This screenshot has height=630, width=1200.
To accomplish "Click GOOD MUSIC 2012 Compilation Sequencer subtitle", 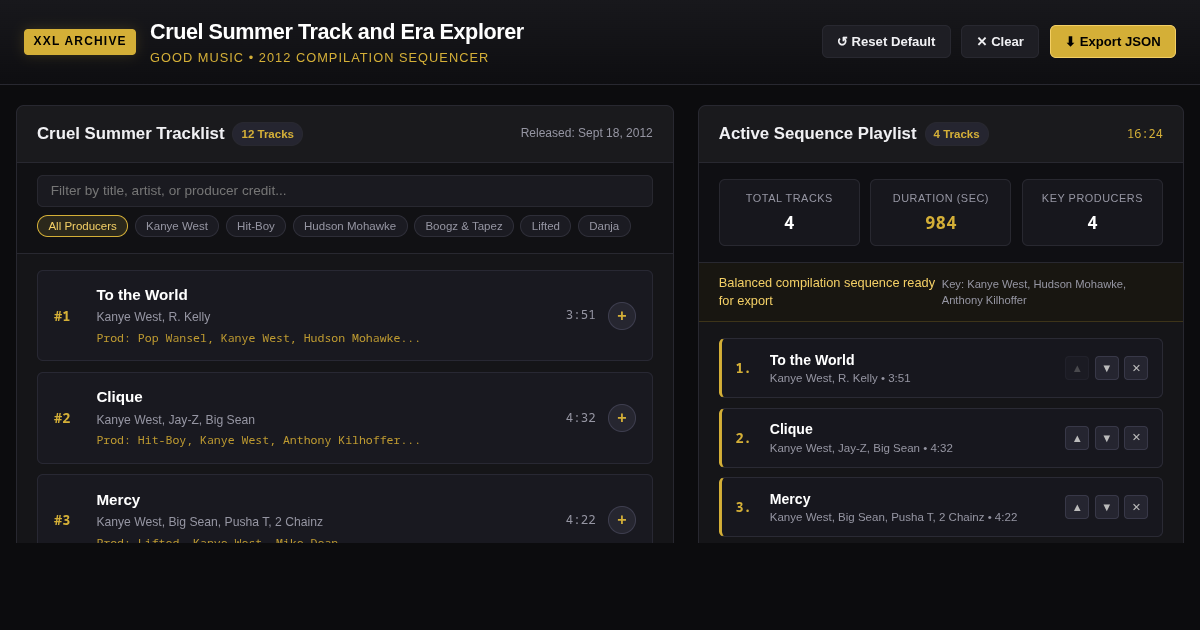I will 320,58.
